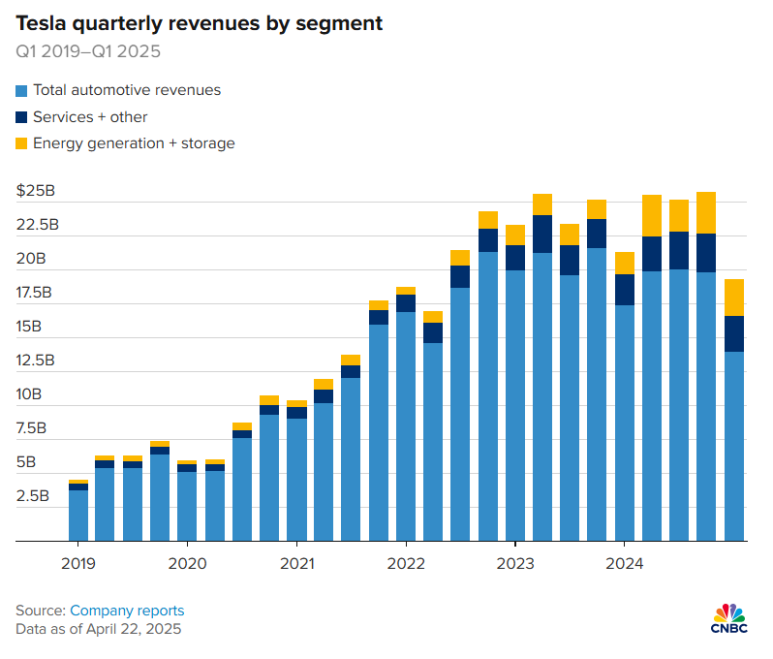Click the 20B y-axis label
Image resolution: width=773 pixels, height=659 pixels.
tap(31, 259)
